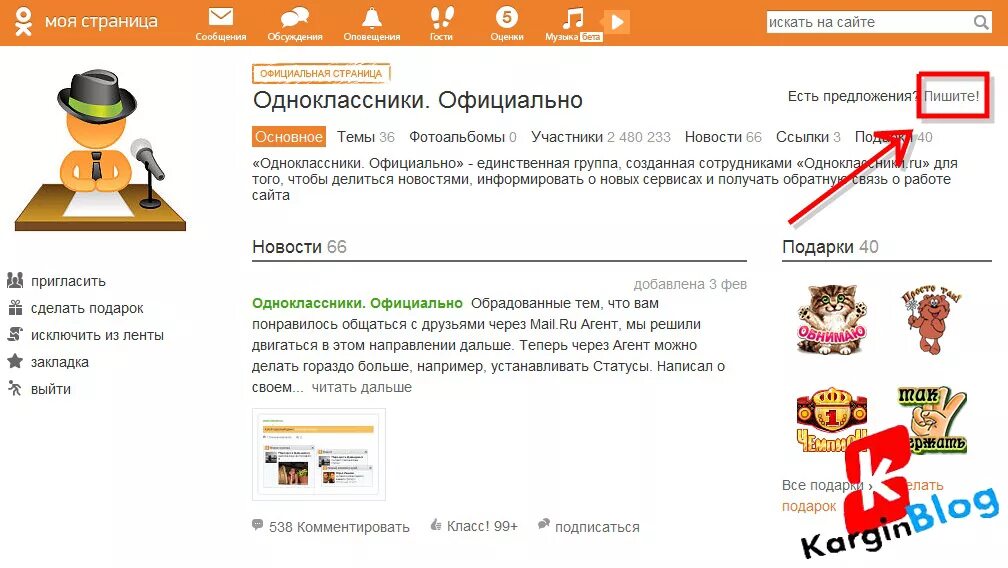Screen dimensions: 1008x568
Task: Click the thumbs-up Класс icon
Action: 436,525
